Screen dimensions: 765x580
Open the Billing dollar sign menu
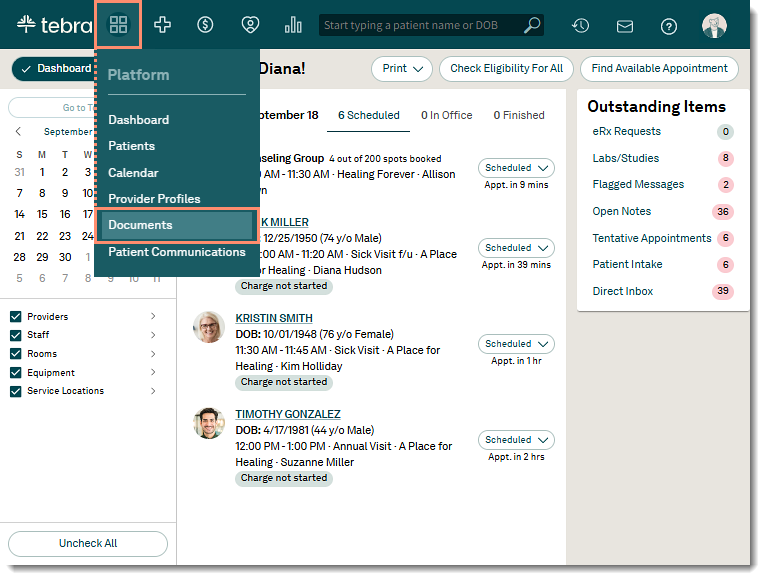[205, 25]
